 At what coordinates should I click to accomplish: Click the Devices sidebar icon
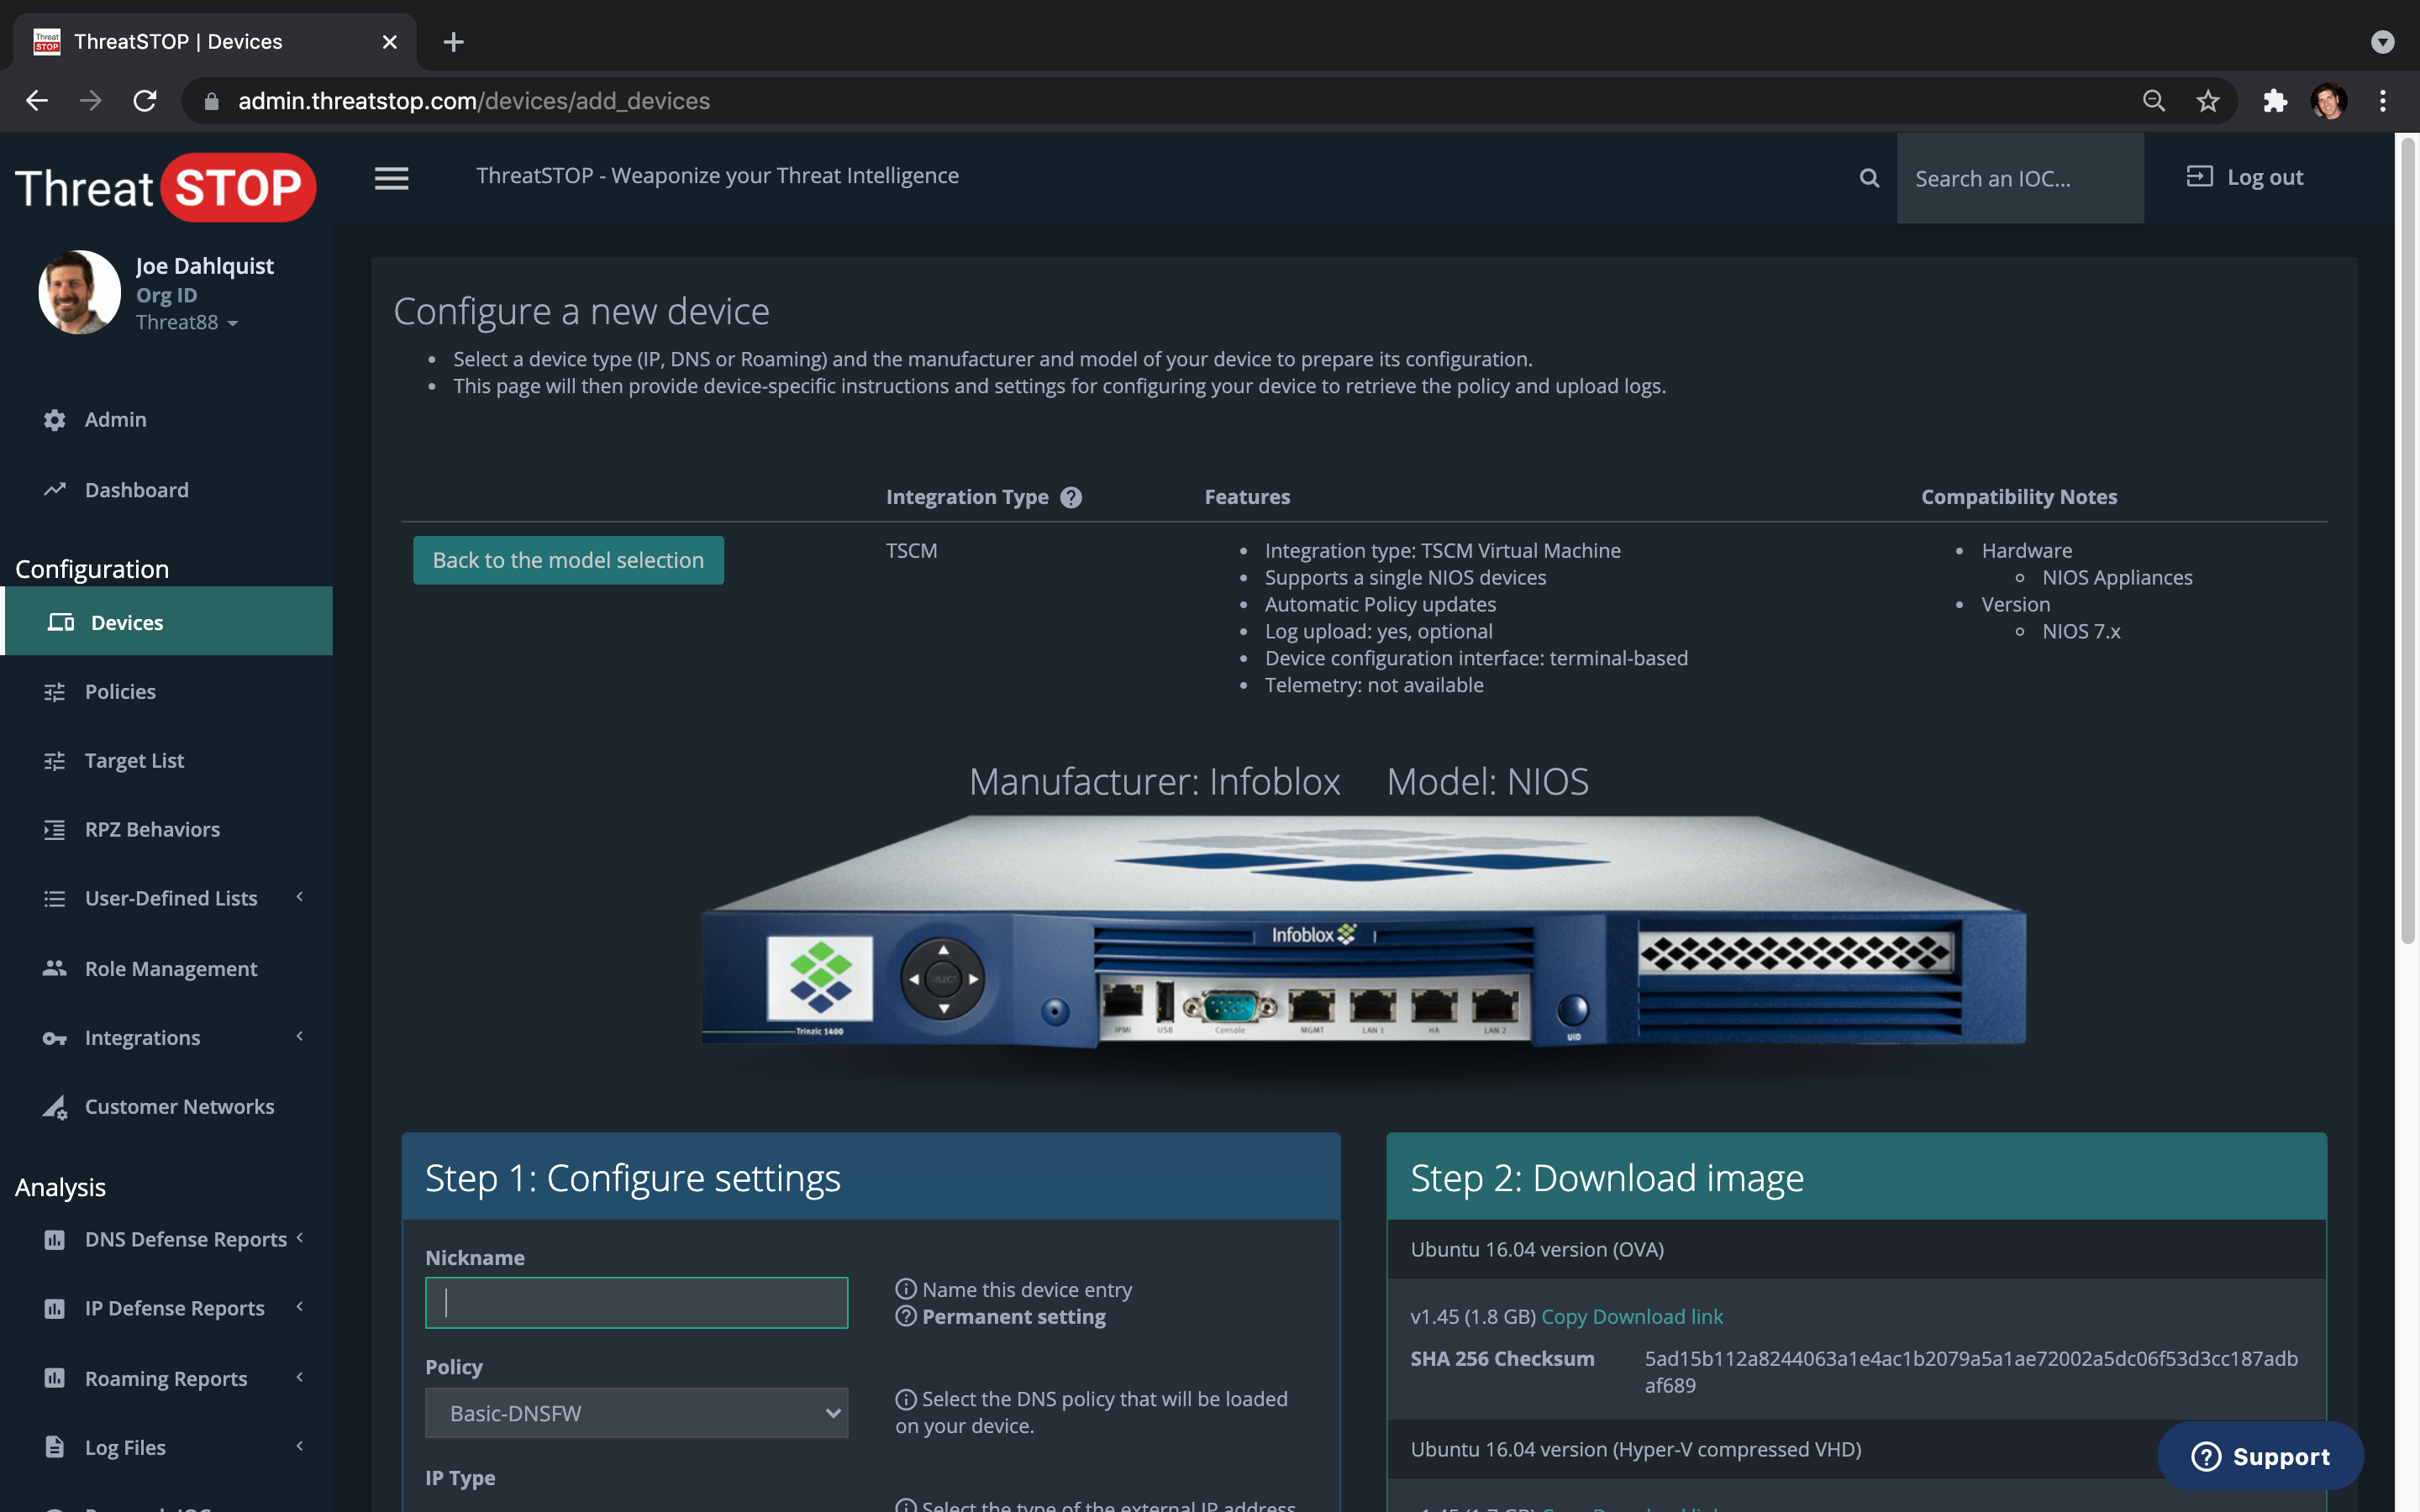[60, 621]
